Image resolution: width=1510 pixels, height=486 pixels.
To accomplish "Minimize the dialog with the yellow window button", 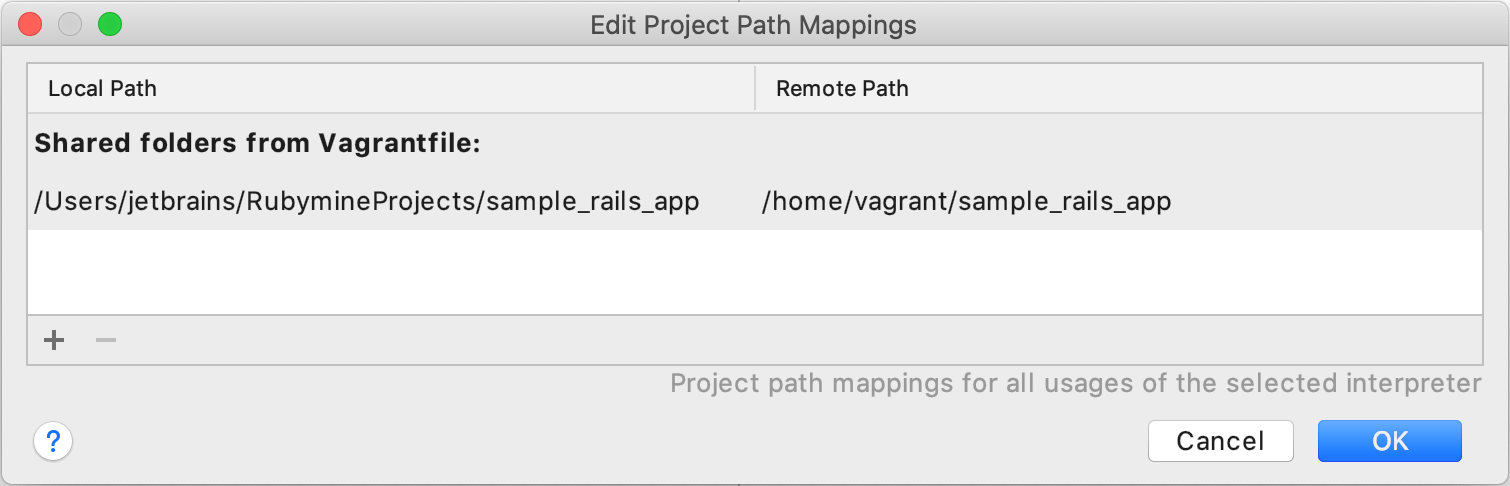I will tap(70, 24).
